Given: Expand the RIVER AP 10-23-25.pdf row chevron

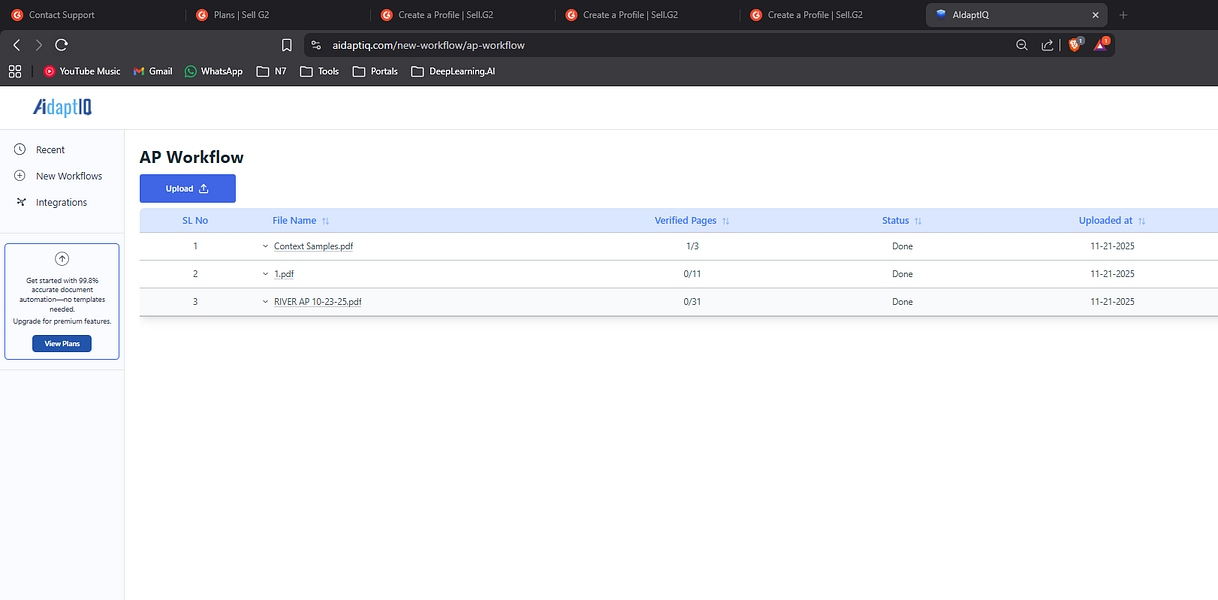Looking at the screenshot, I should [266, 301].
